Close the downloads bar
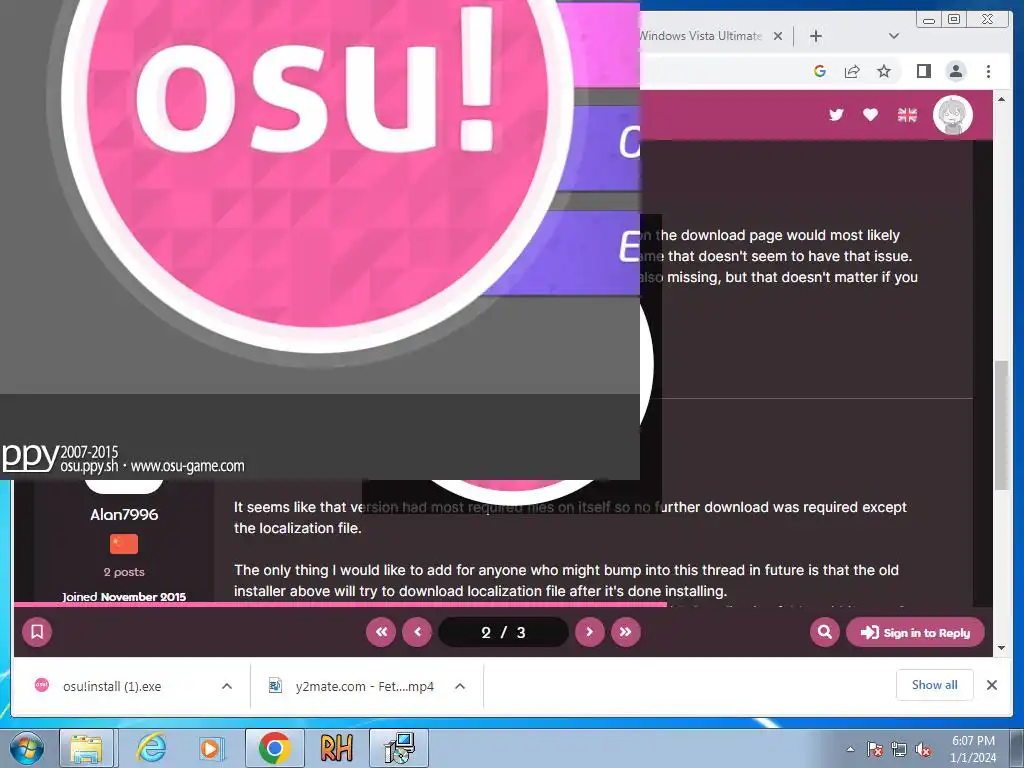The image size is (1024, 768). 991,685
